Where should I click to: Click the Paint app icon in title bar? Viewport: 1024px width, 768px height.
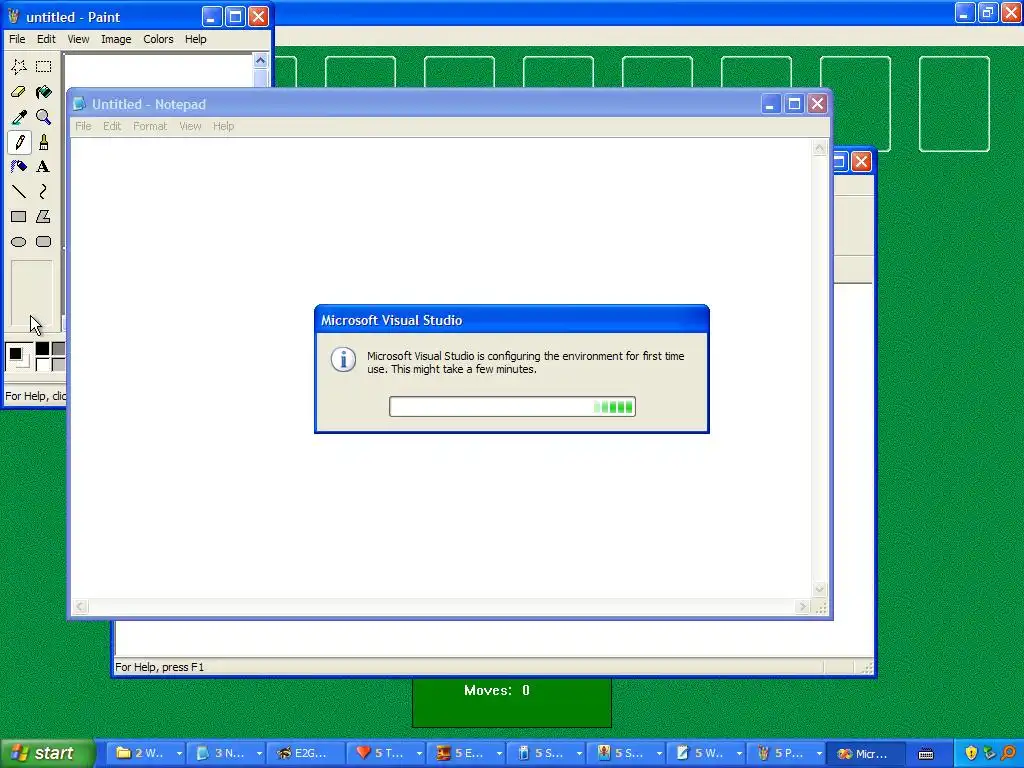(13, 16)
